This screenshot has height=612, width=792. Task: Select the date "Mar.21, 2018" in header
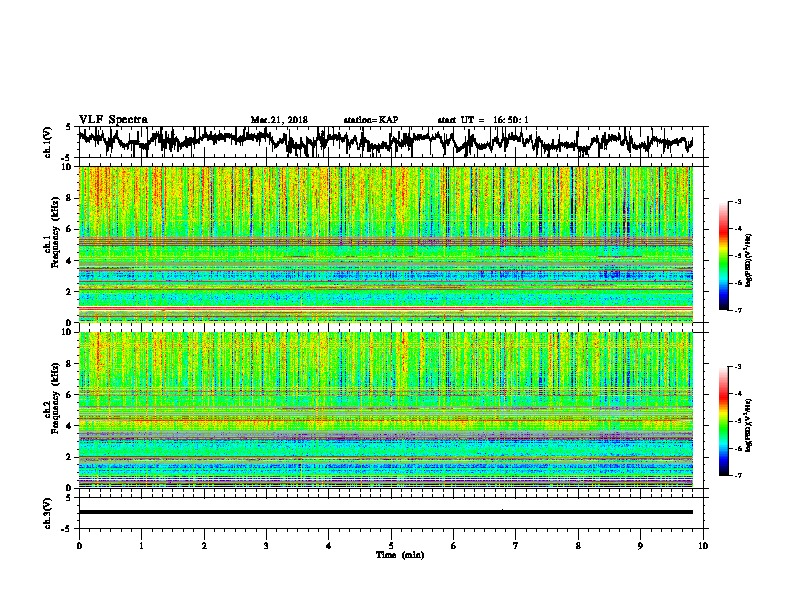coord(279,120)
